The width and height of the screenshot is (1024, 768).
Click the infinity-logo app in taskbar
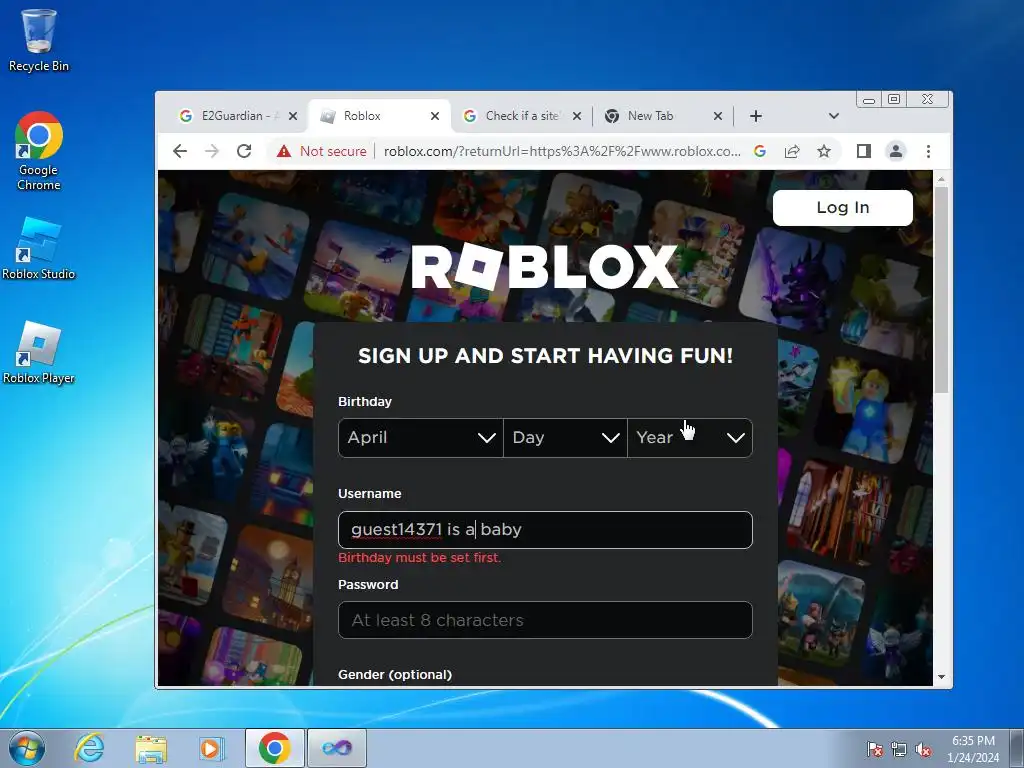[337, 748]
